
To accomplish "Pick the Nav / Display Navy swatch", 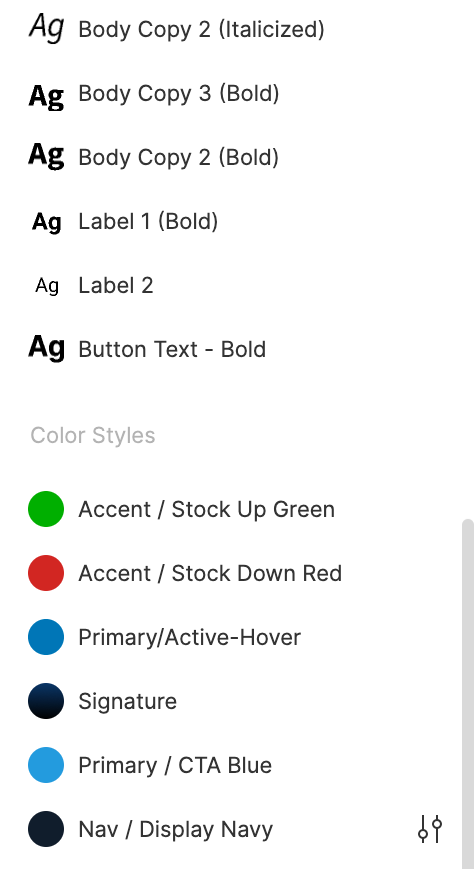I will click(x=46, y=829).
